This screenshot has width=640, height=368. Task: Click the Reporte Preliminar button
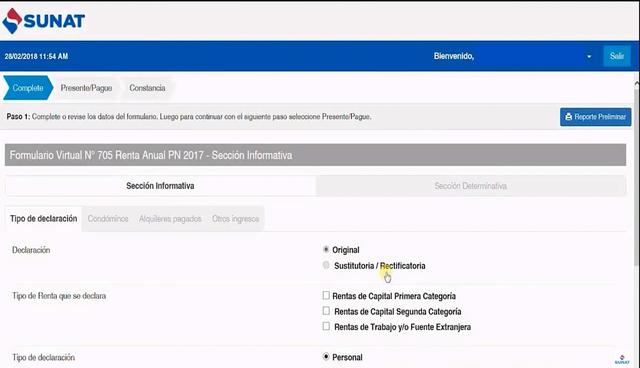596,117
